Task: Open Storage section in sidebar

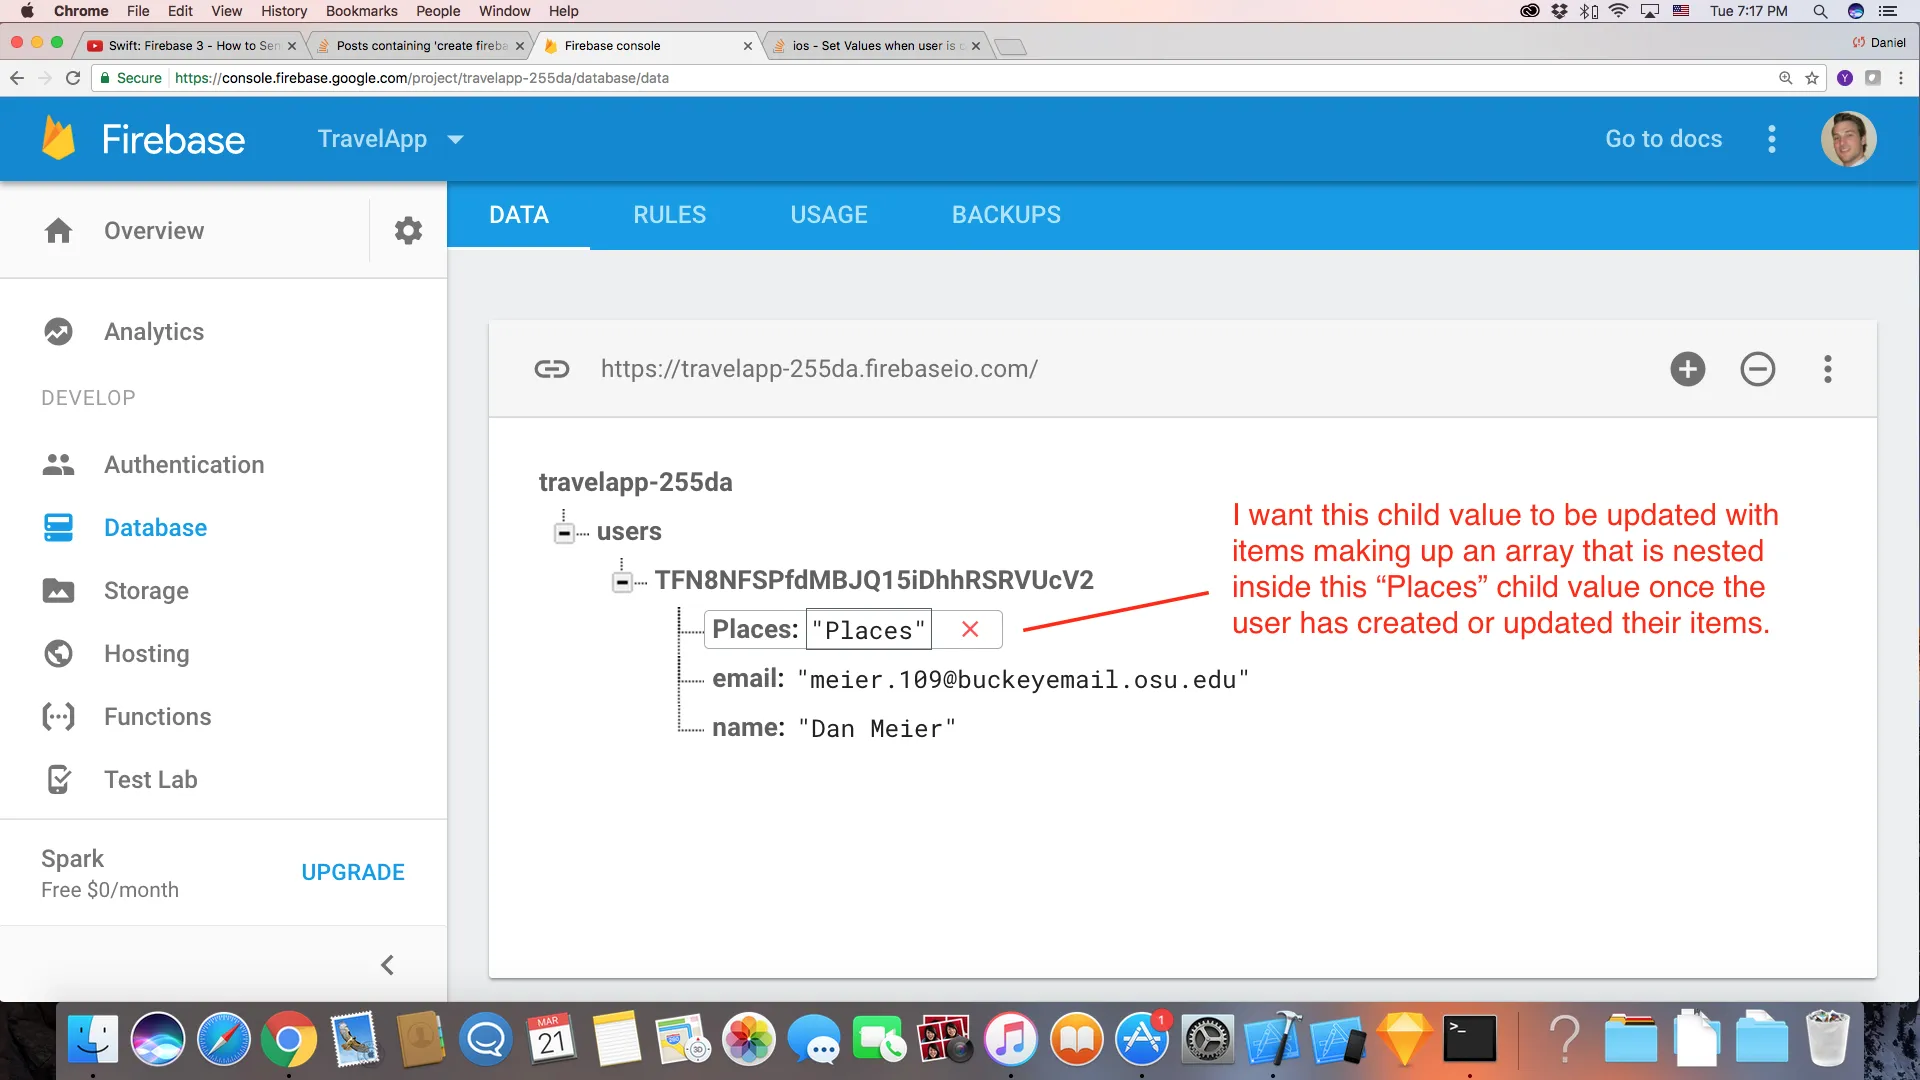Action: (146, 591)
